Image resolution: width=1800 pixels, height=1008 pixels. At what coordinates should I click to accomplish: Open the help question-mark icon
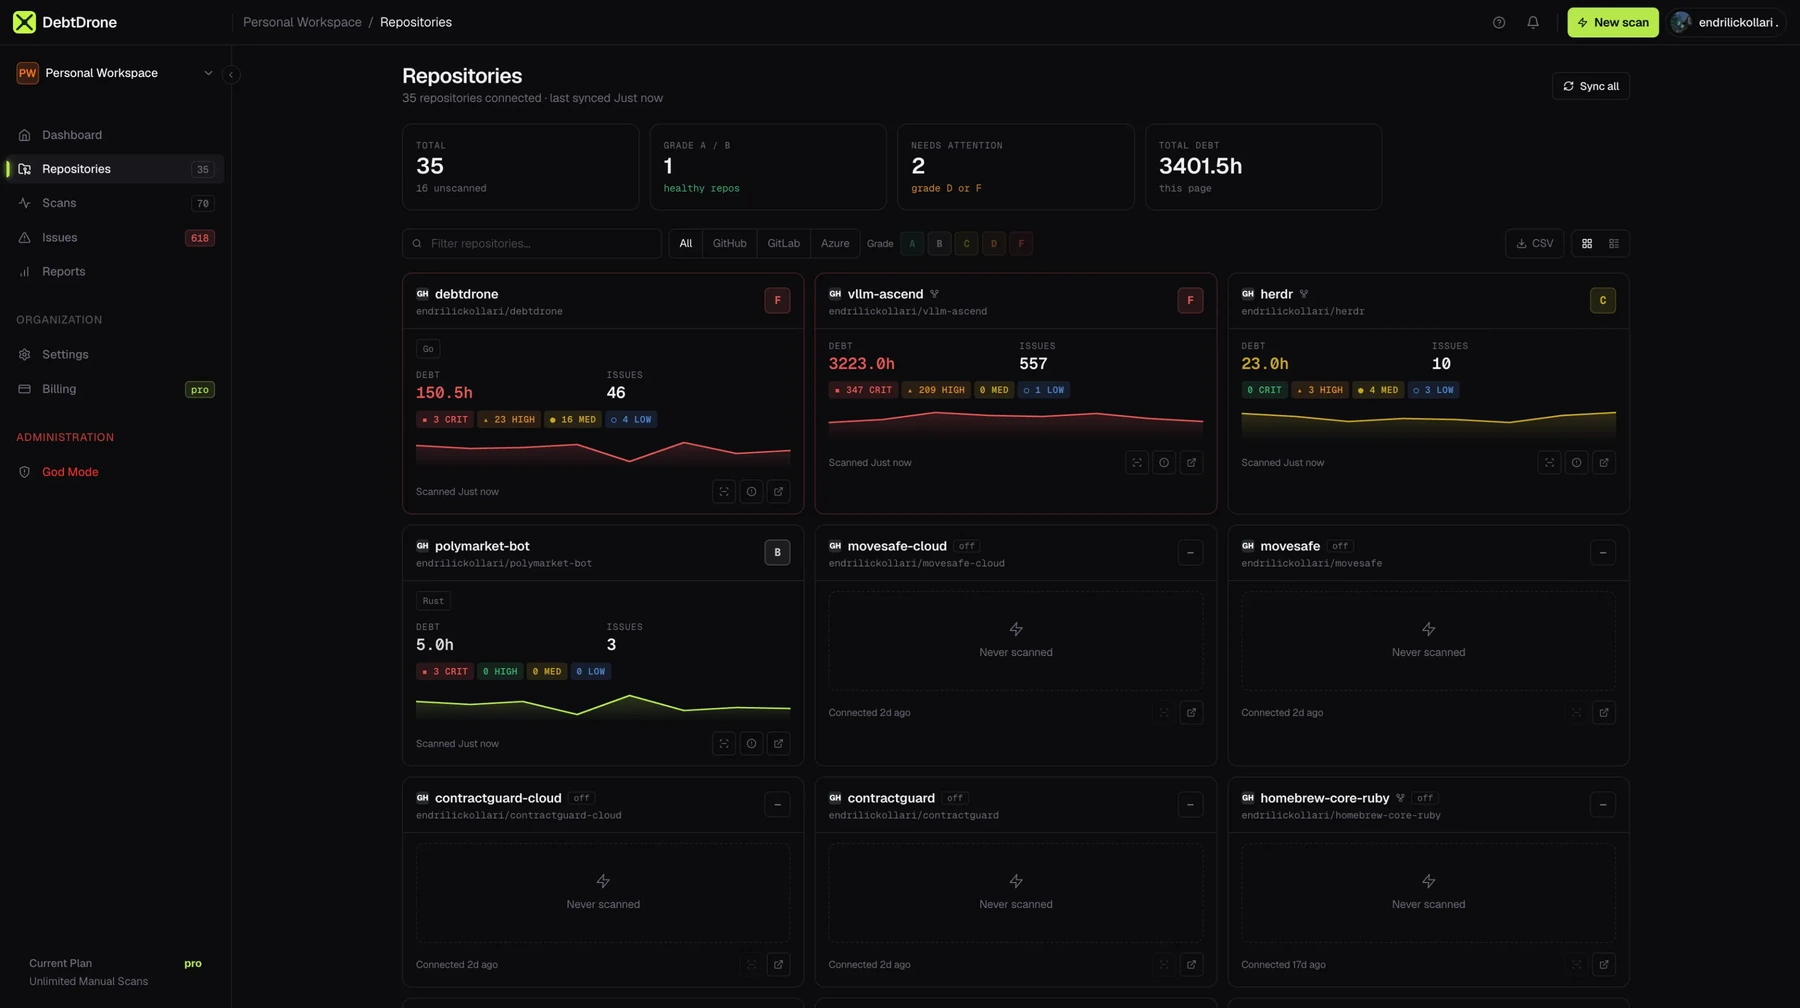point(1498,22)
